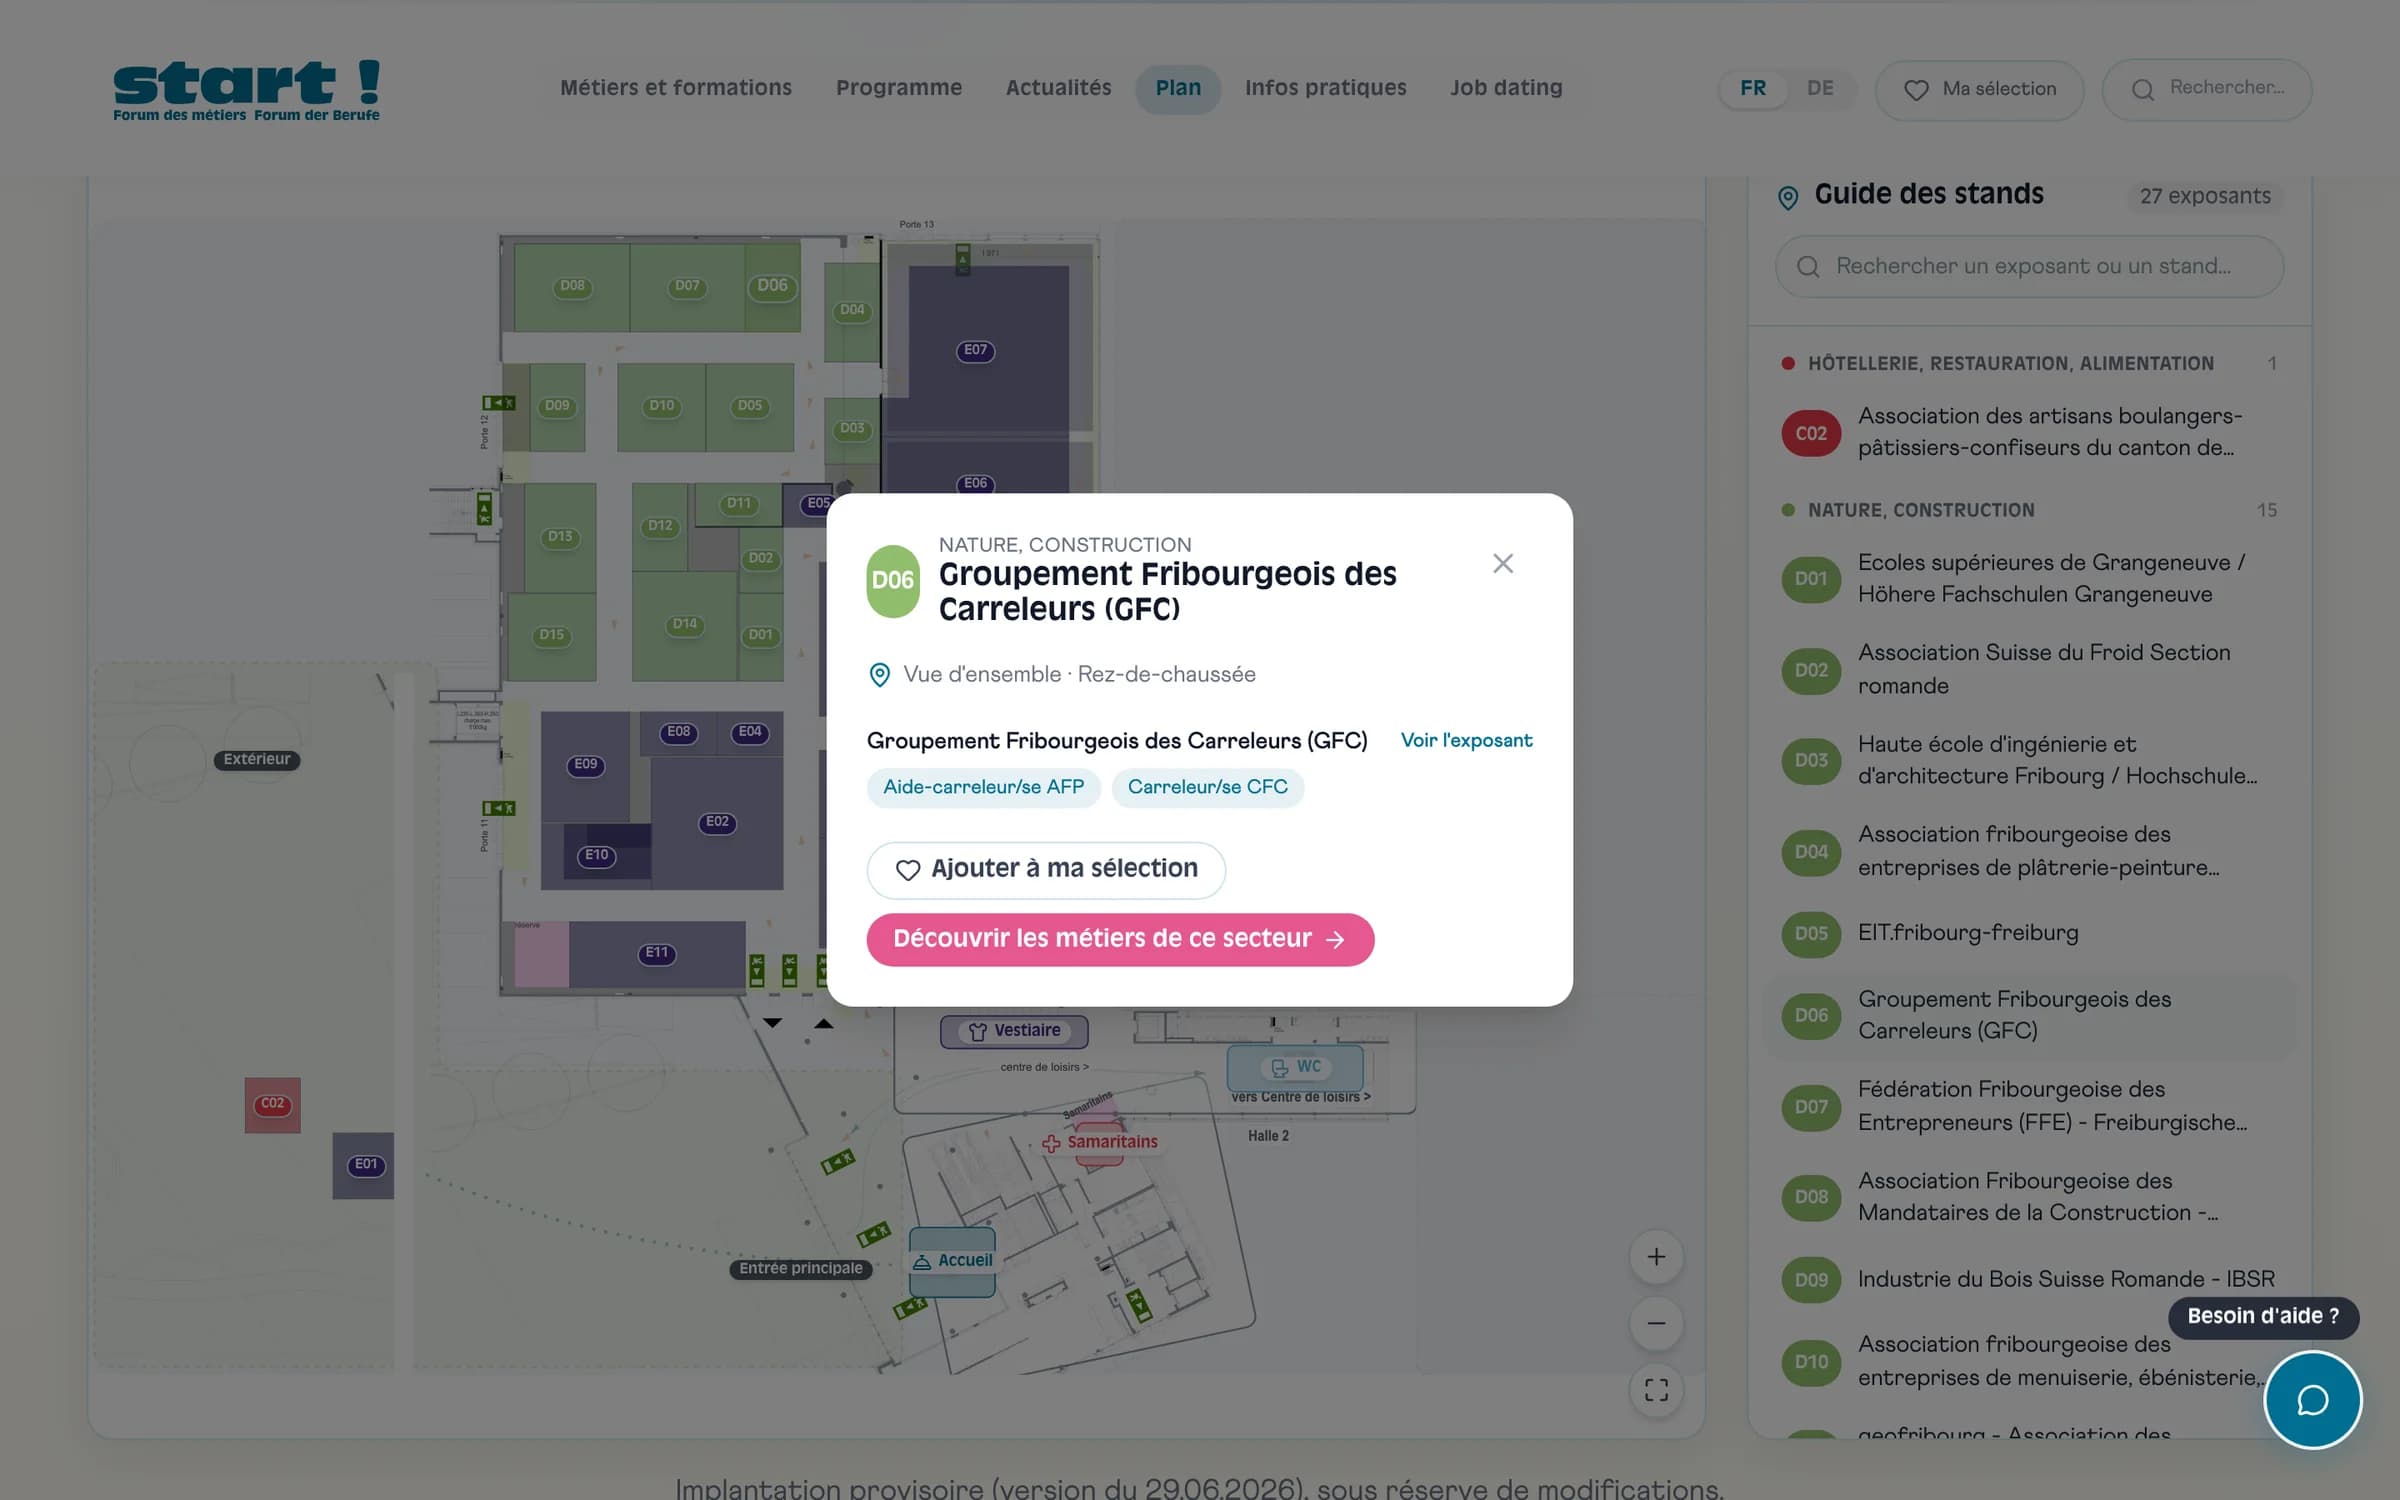Switch language to DE
Screen dimensions: 2400x1500
pyautogui.click(x=1820, y=88)
